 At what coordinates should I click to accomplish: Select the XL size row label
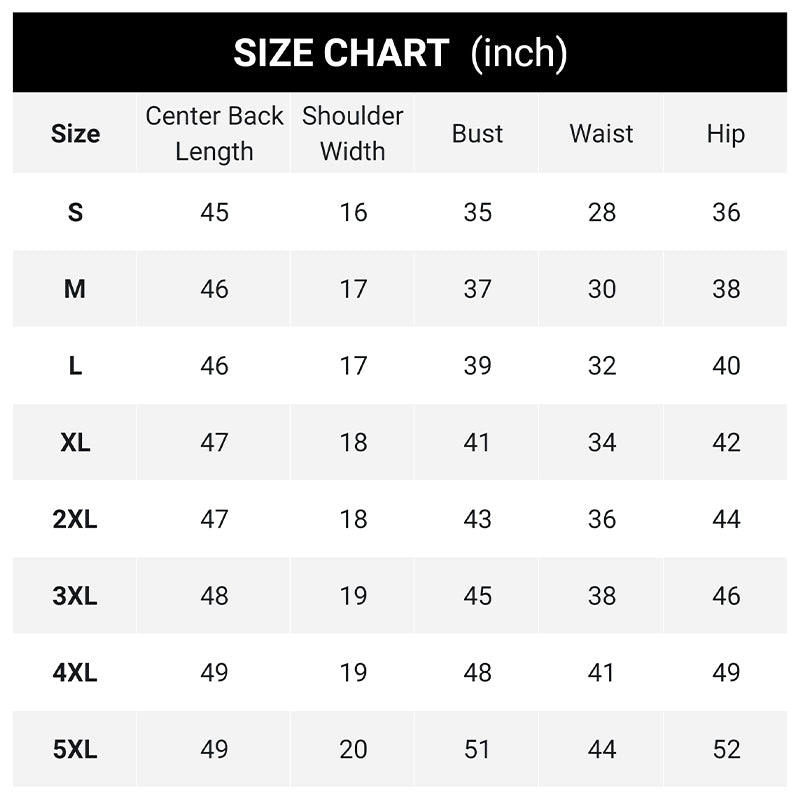pyautogui.click(x=75, y=442)
